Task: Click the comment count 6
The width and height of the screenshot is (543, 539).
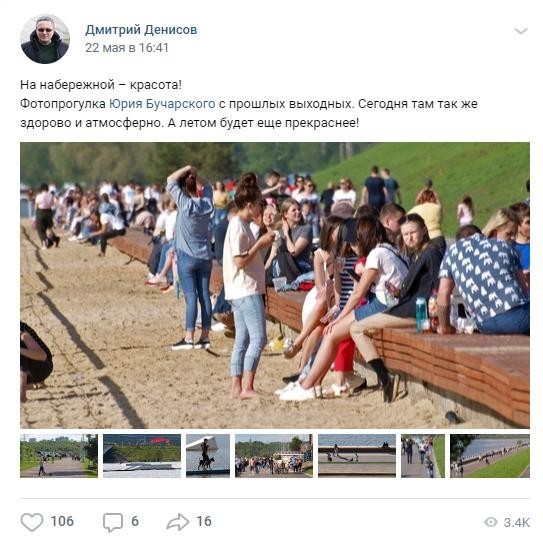Action: [135, 521]
